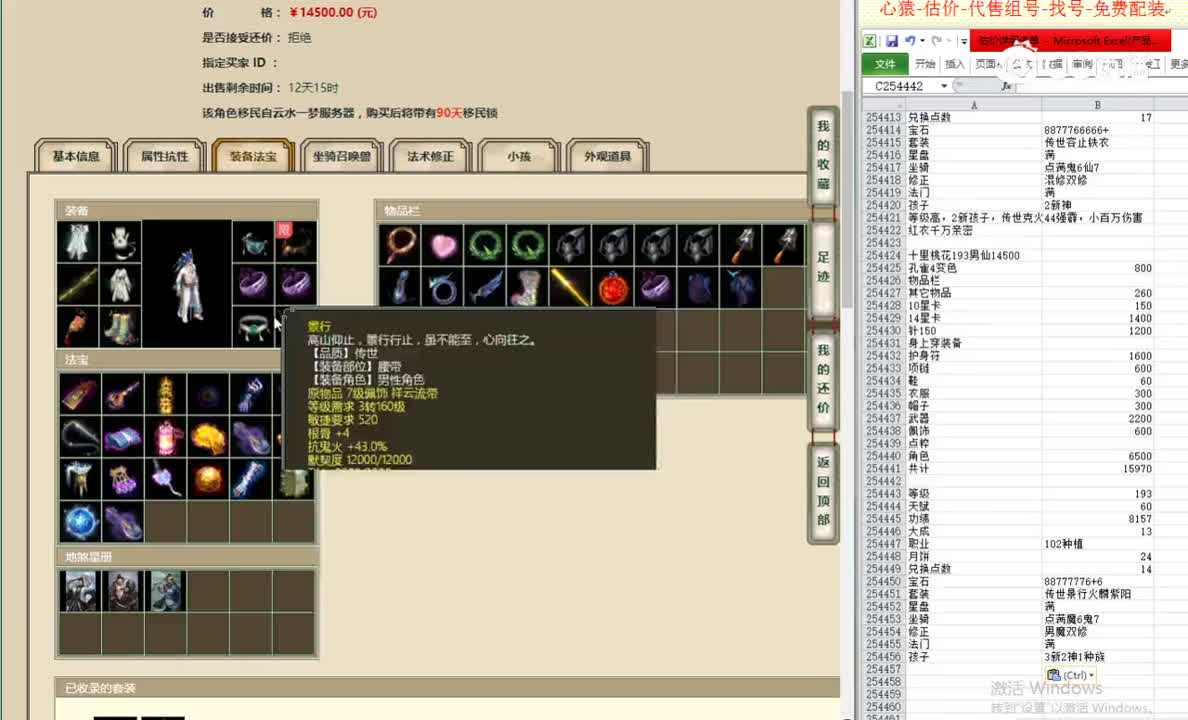Open Customize Quick Access Toolbar dropdown
The width and height of the screenshot is (1188, 720).
(964, 41)
